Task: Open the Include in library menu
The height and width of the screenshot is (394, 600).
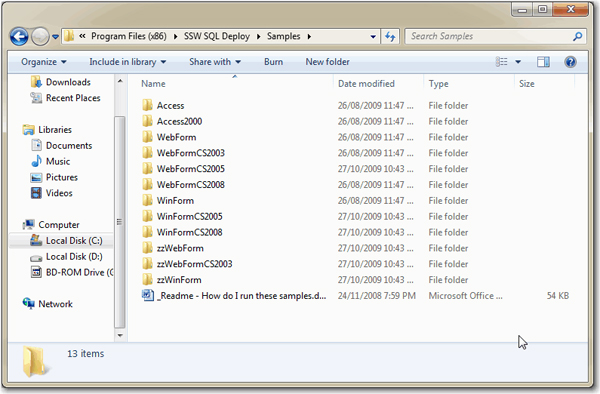Action: (x=127, y=62)
